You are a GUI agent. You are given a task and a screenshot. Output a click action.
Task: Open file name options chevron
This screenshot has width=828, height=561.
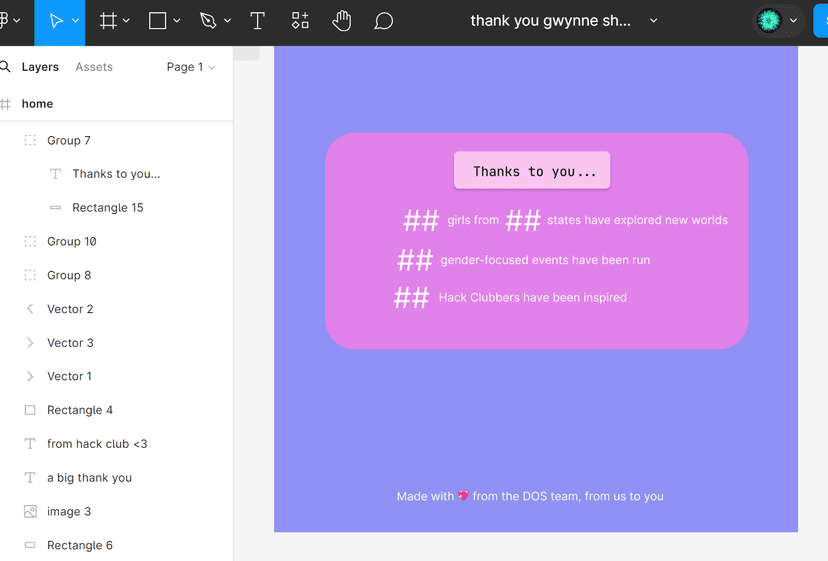pyautogui.click(x=654, y=21)
